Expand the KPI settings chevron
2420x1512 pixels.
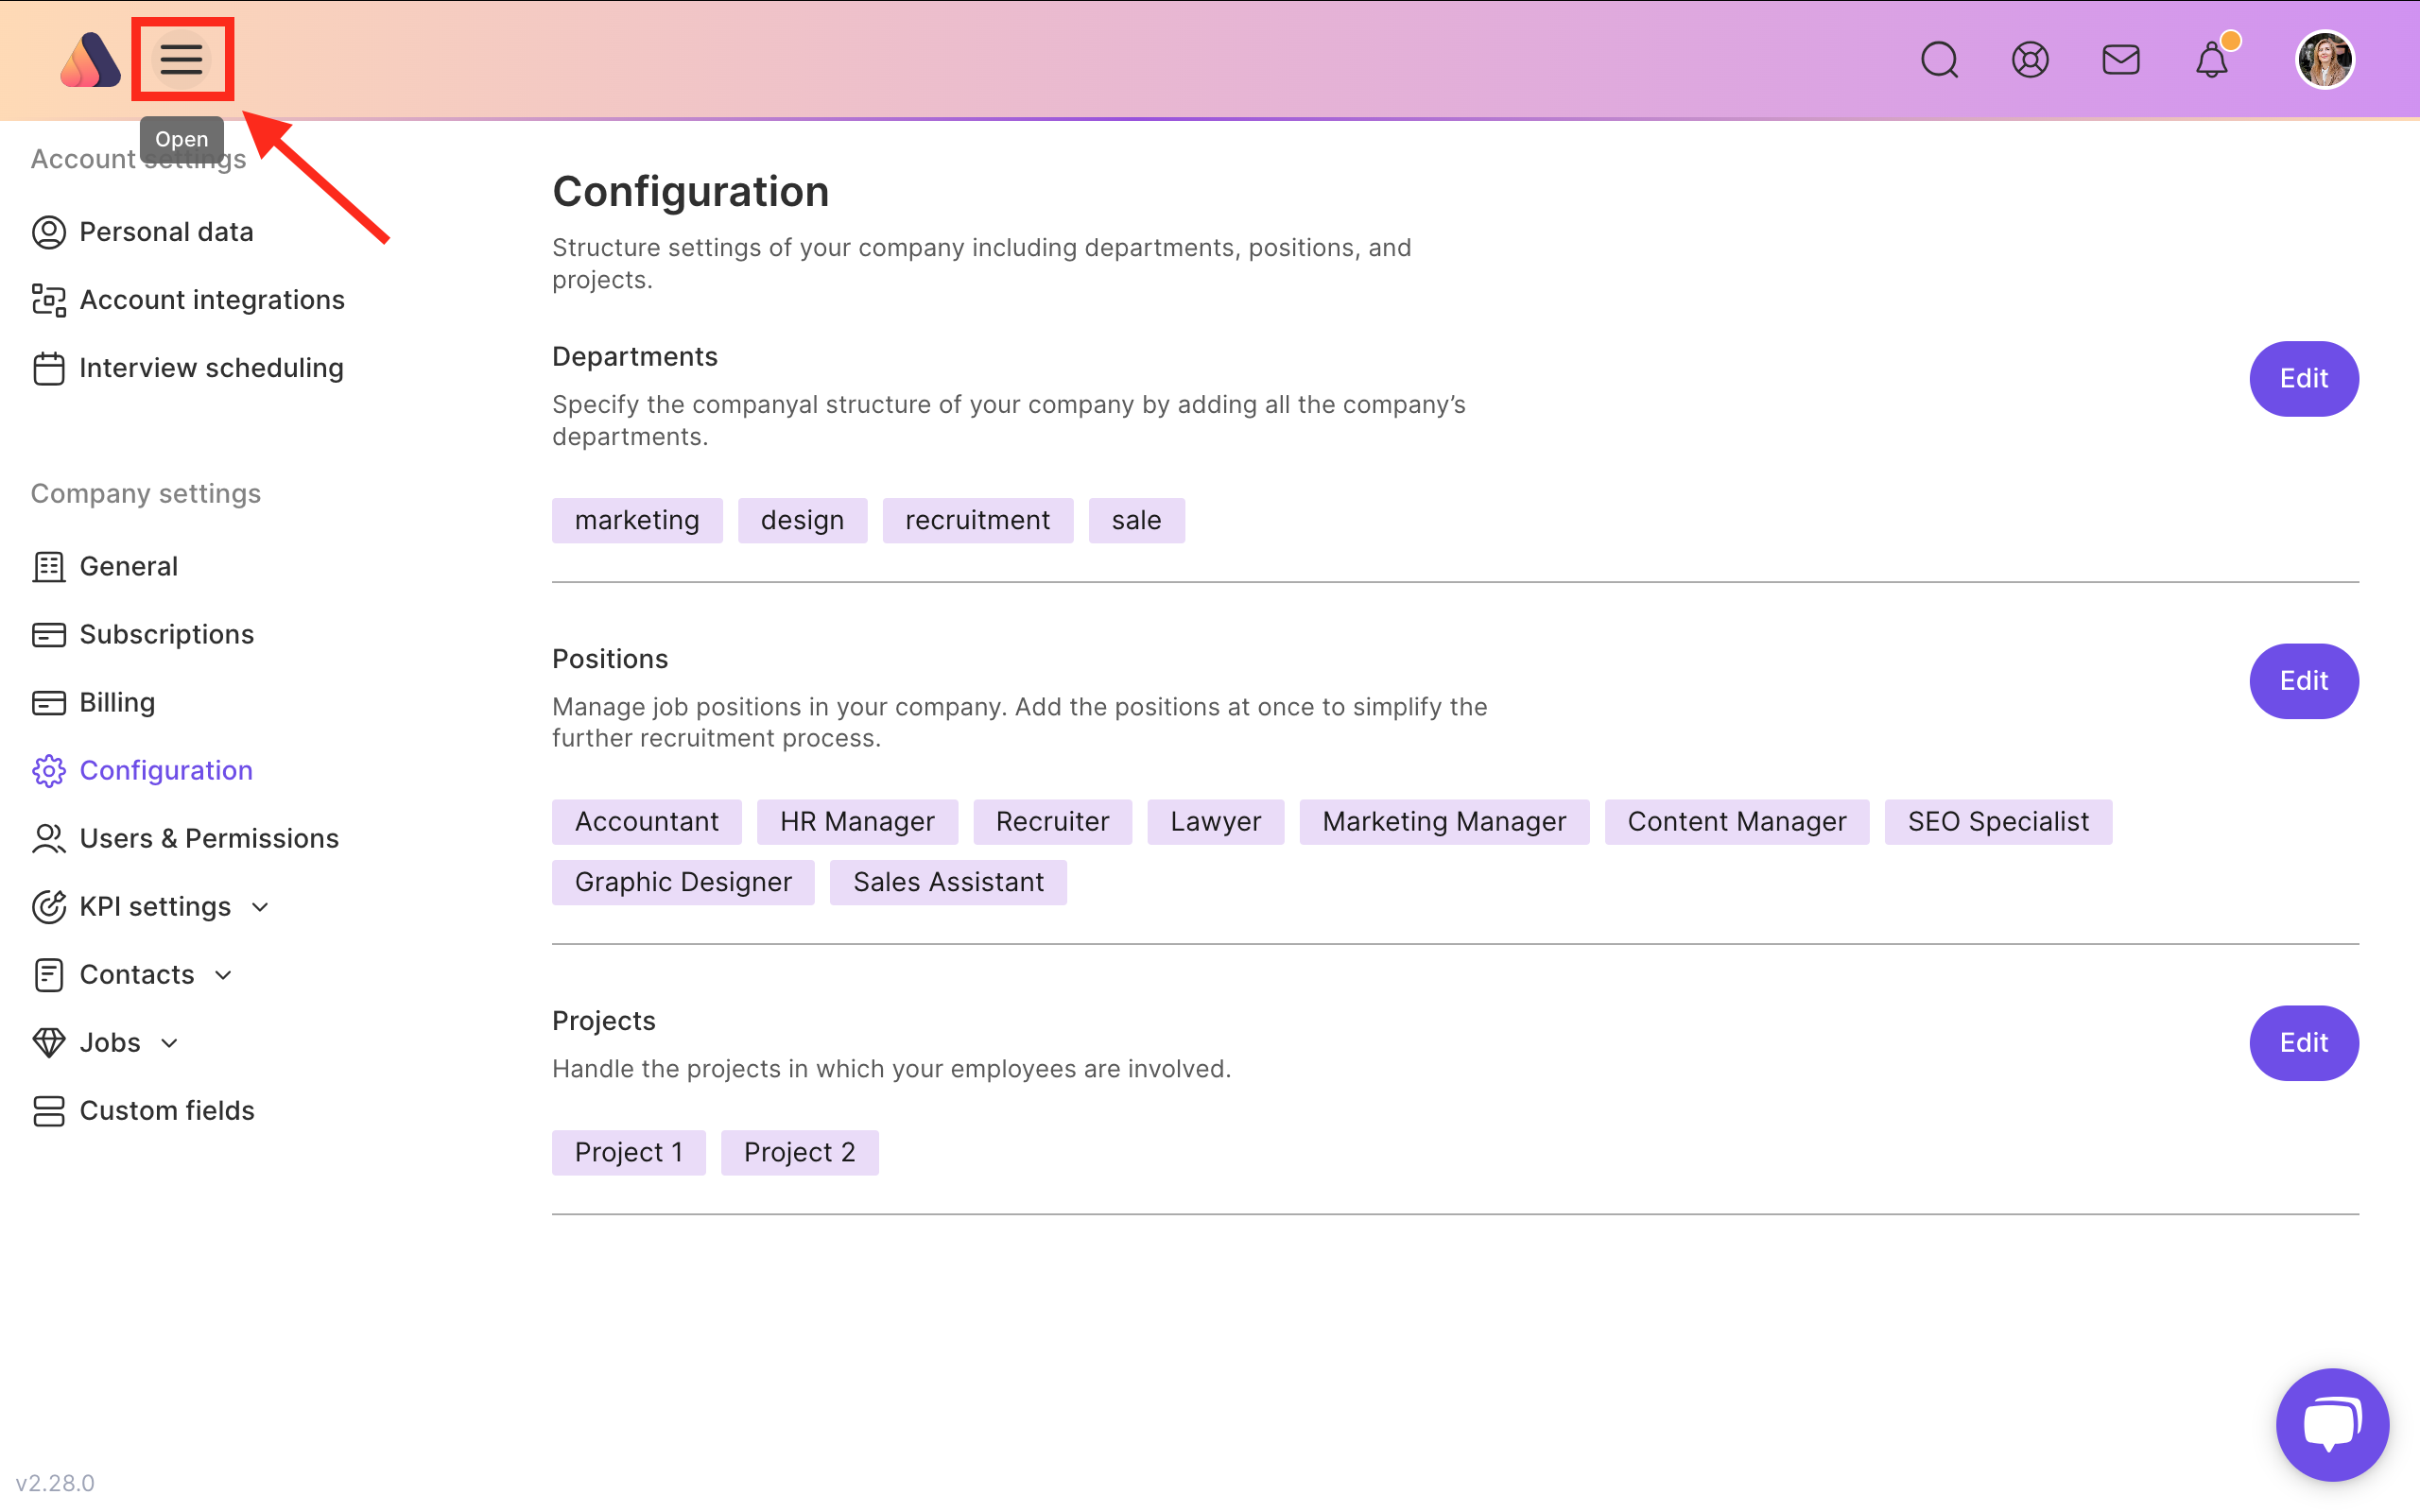click(260, 907)
